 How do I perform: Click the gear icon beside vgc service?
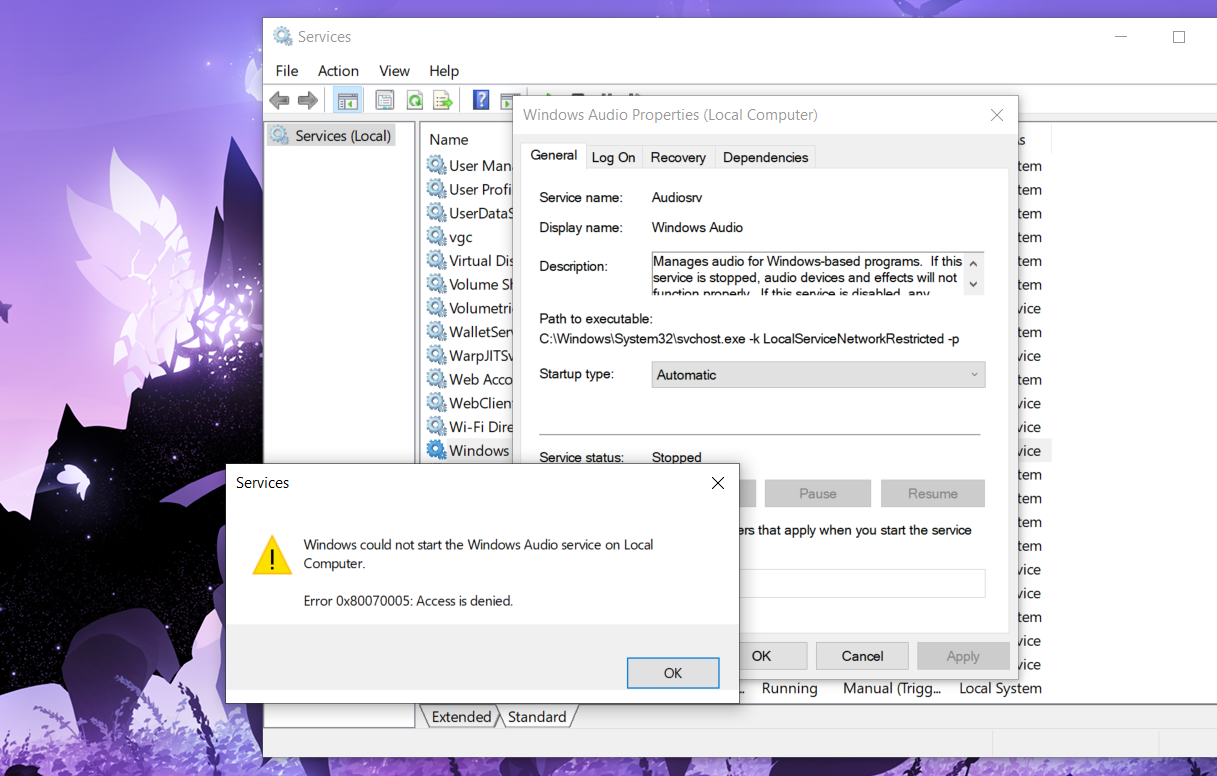(x=436, y=237)
